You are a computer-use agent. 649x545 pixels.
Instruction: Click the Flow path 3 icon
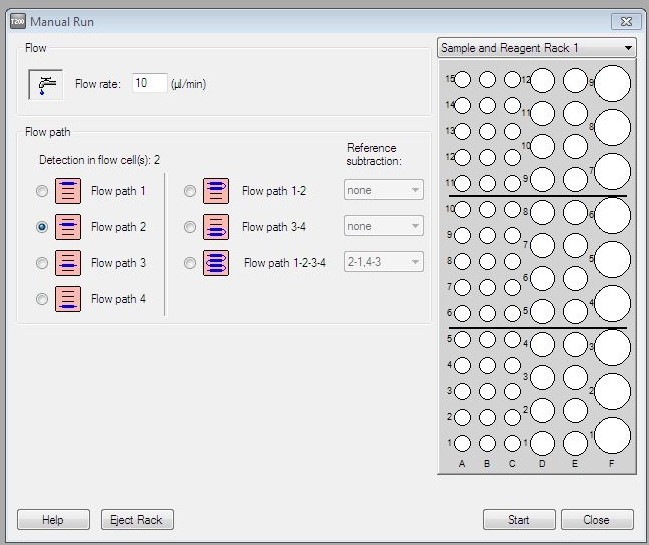67,263
